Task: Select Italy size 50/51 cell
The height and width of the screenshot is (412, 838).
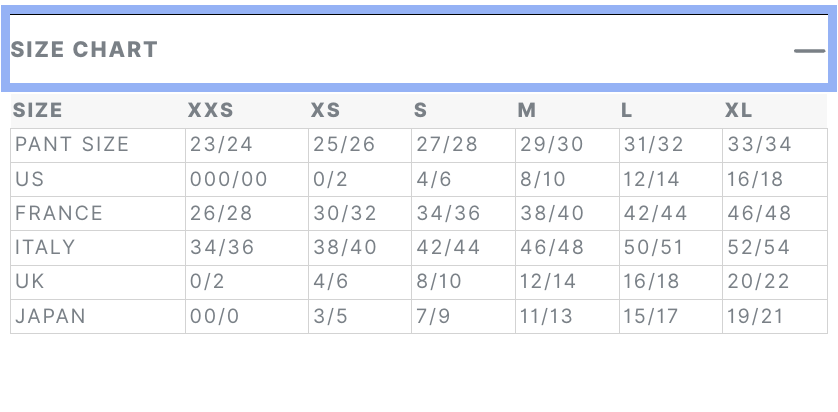Action: click(654, 247)
